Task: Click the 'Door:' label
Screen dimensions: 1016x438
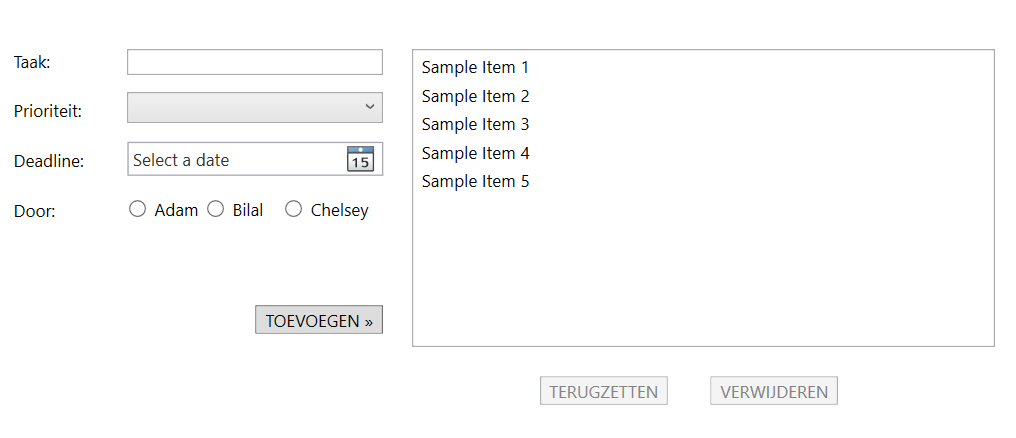Action: 35,210
